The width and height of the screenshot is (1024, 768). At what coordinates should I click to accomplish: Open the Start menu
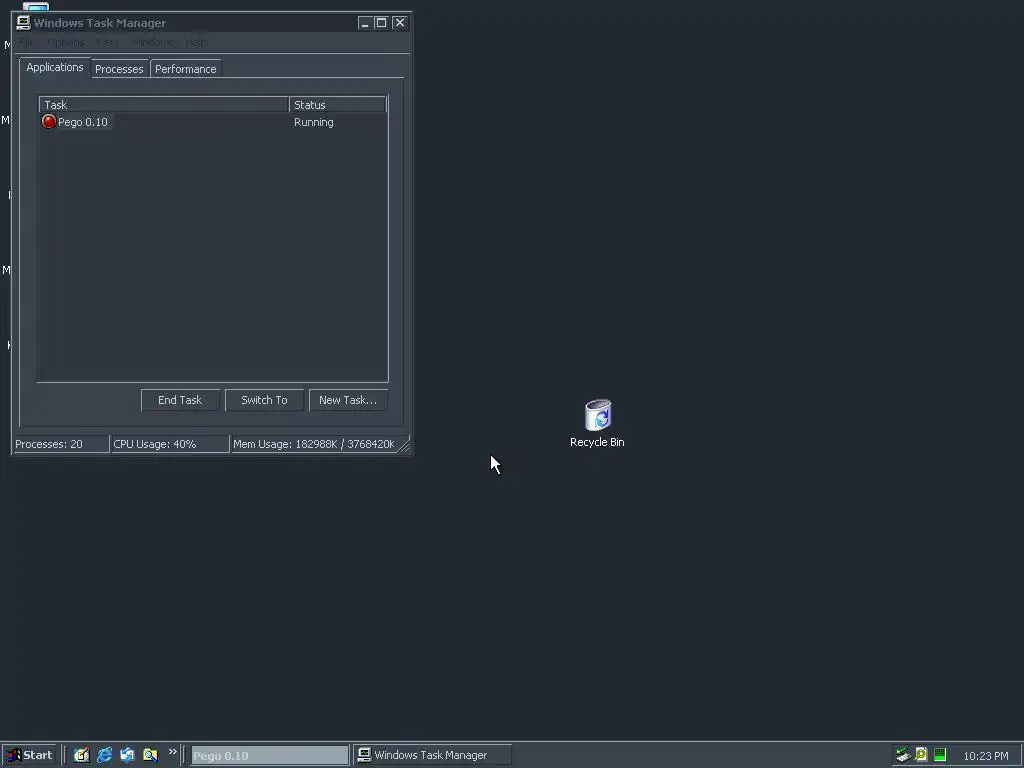30,756
